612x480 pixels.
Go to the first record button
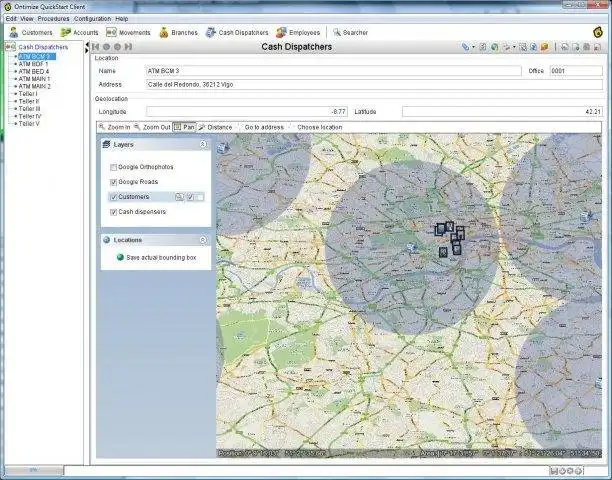[x=96, y=47]
